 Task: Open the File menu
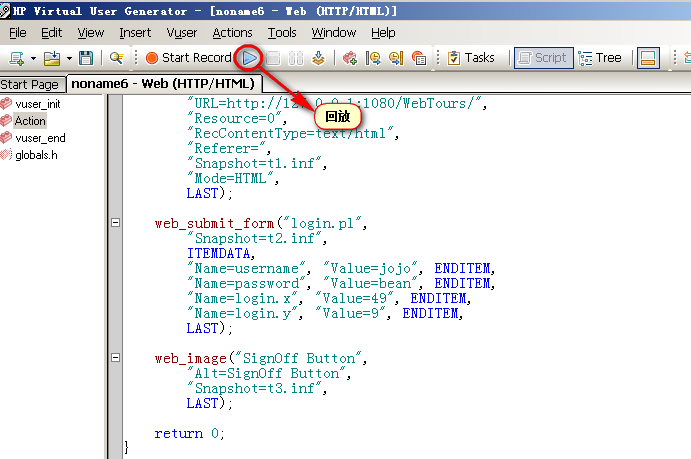[18, 33]
